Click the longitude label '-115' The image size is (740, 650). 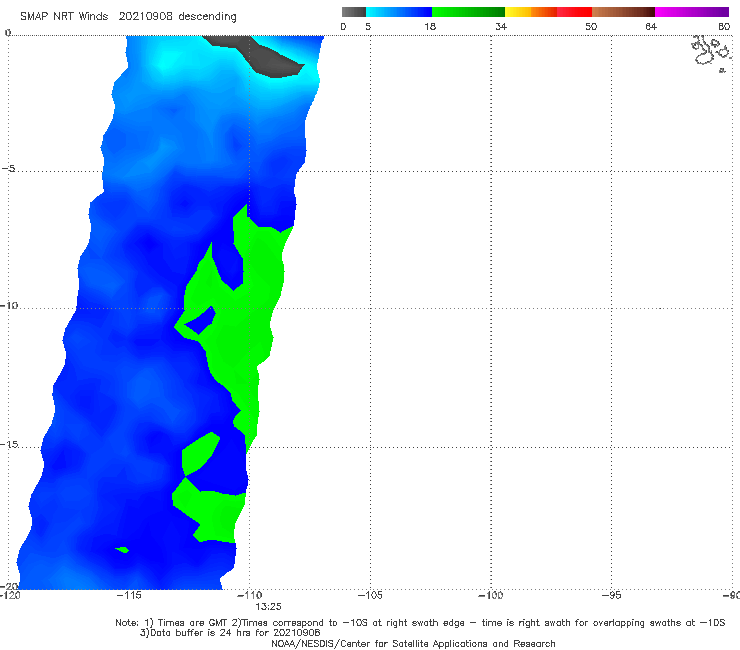click(129, 595)
